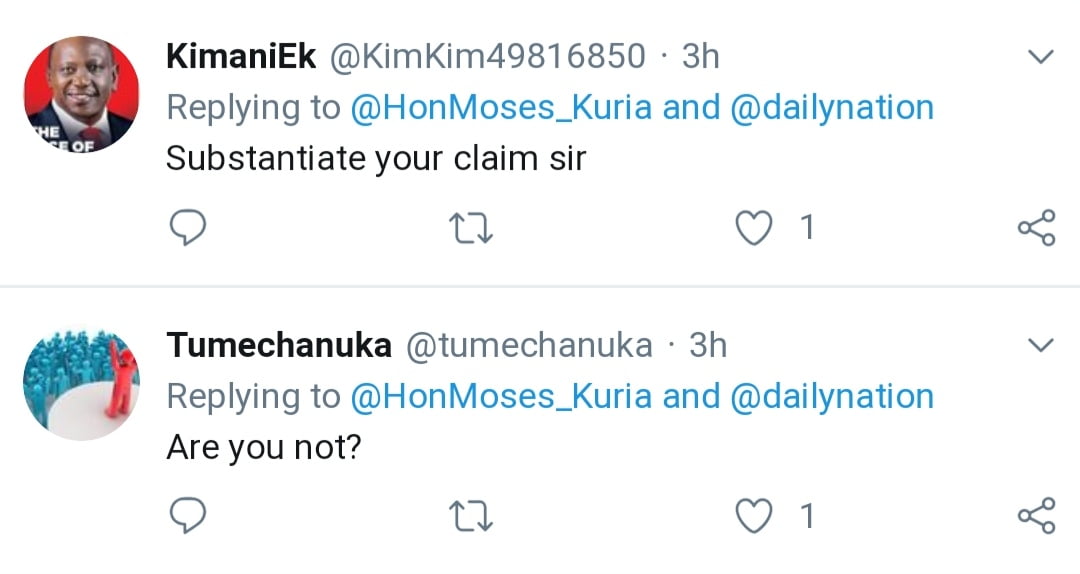
Task: Open KimaniEk's display name
Action: pos(241,57)
